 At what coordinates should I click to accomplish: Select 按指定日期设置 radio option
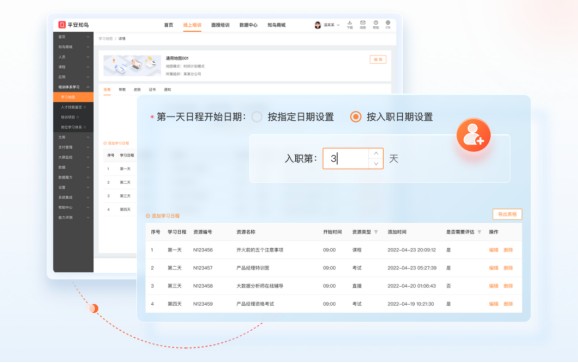click(x=257, y=117)
